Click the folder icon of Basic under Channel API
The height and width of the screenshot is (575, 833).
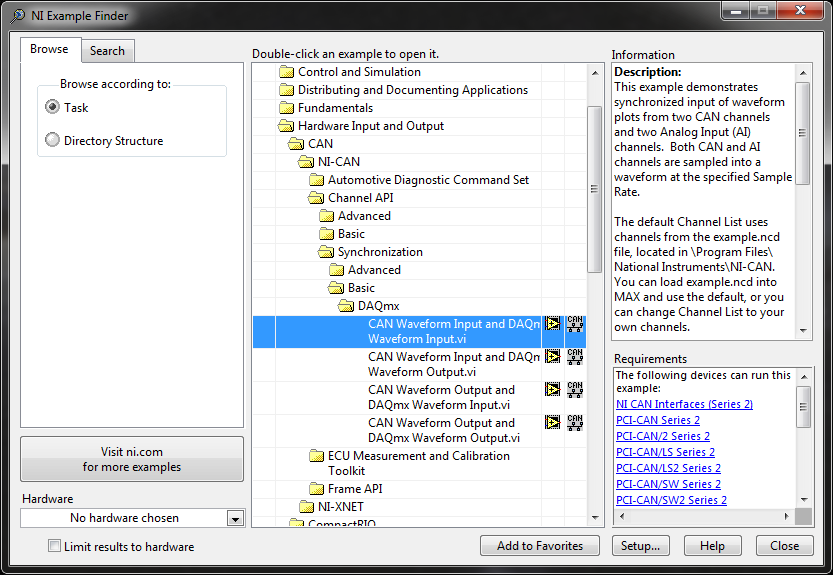pos(327,234)
